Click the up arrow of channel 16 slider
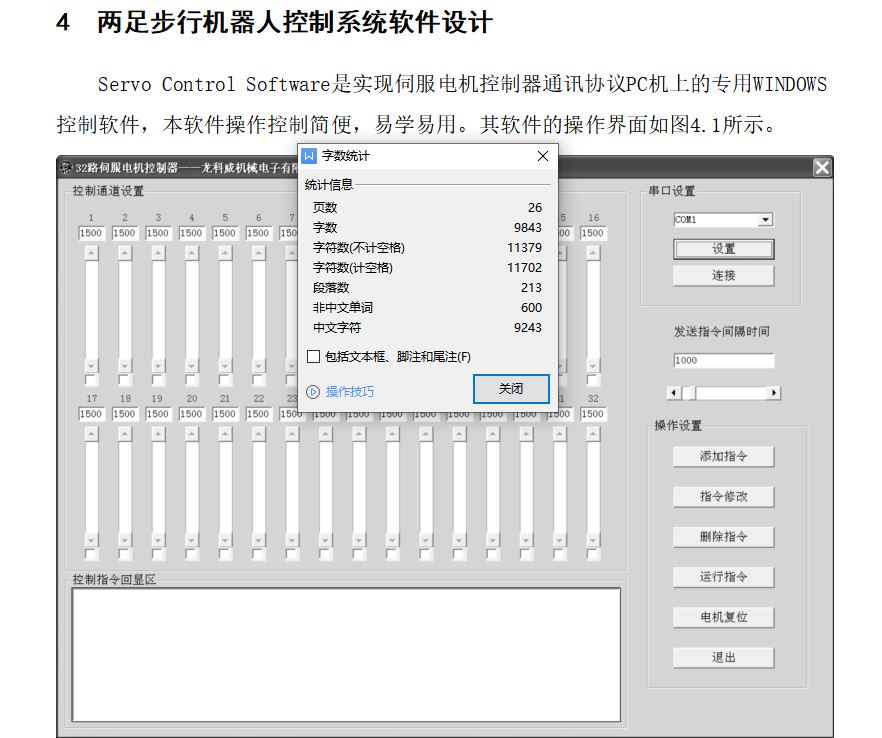Screen dimensions: 882x738 593,253
